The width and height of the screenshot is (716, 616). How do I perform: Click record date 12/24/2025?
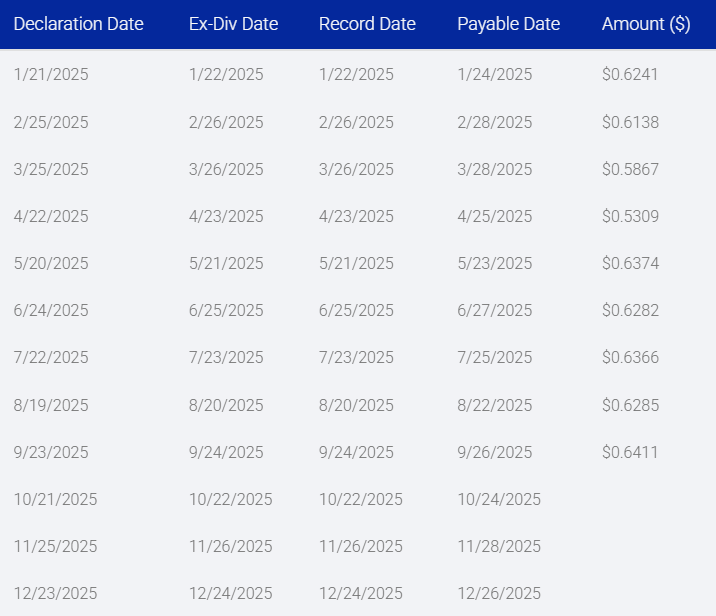tap(361, 593)
